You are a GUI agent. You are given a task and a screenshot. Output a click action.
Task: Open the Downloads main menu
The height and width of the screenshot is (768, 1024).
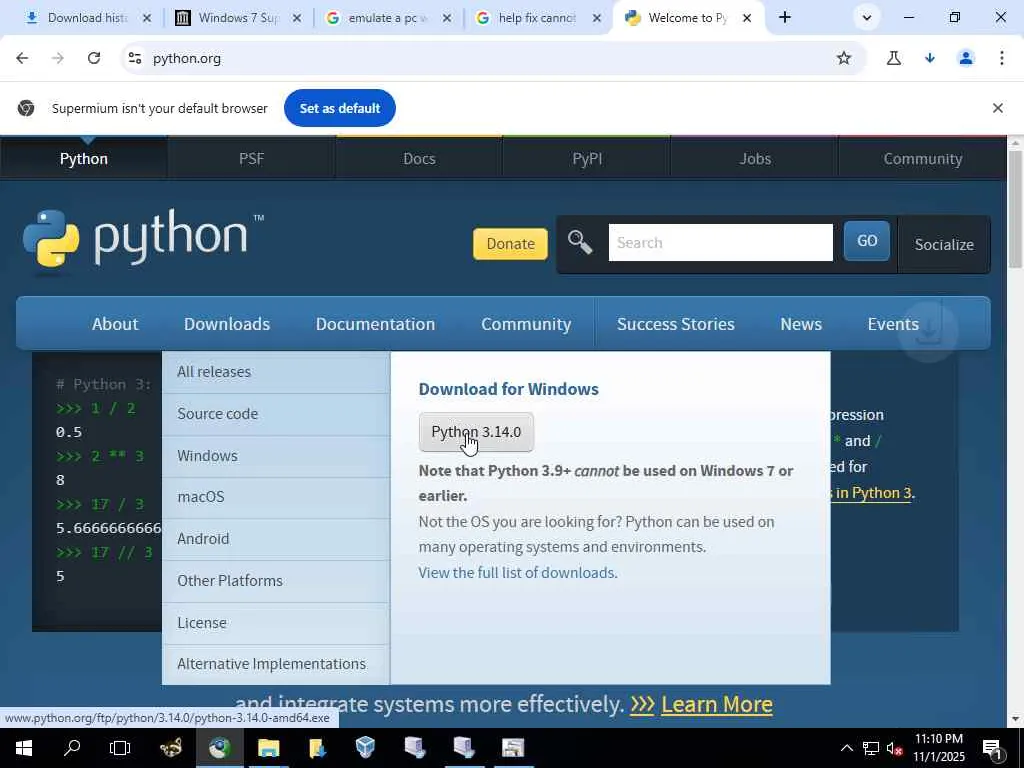click(227, 324)
